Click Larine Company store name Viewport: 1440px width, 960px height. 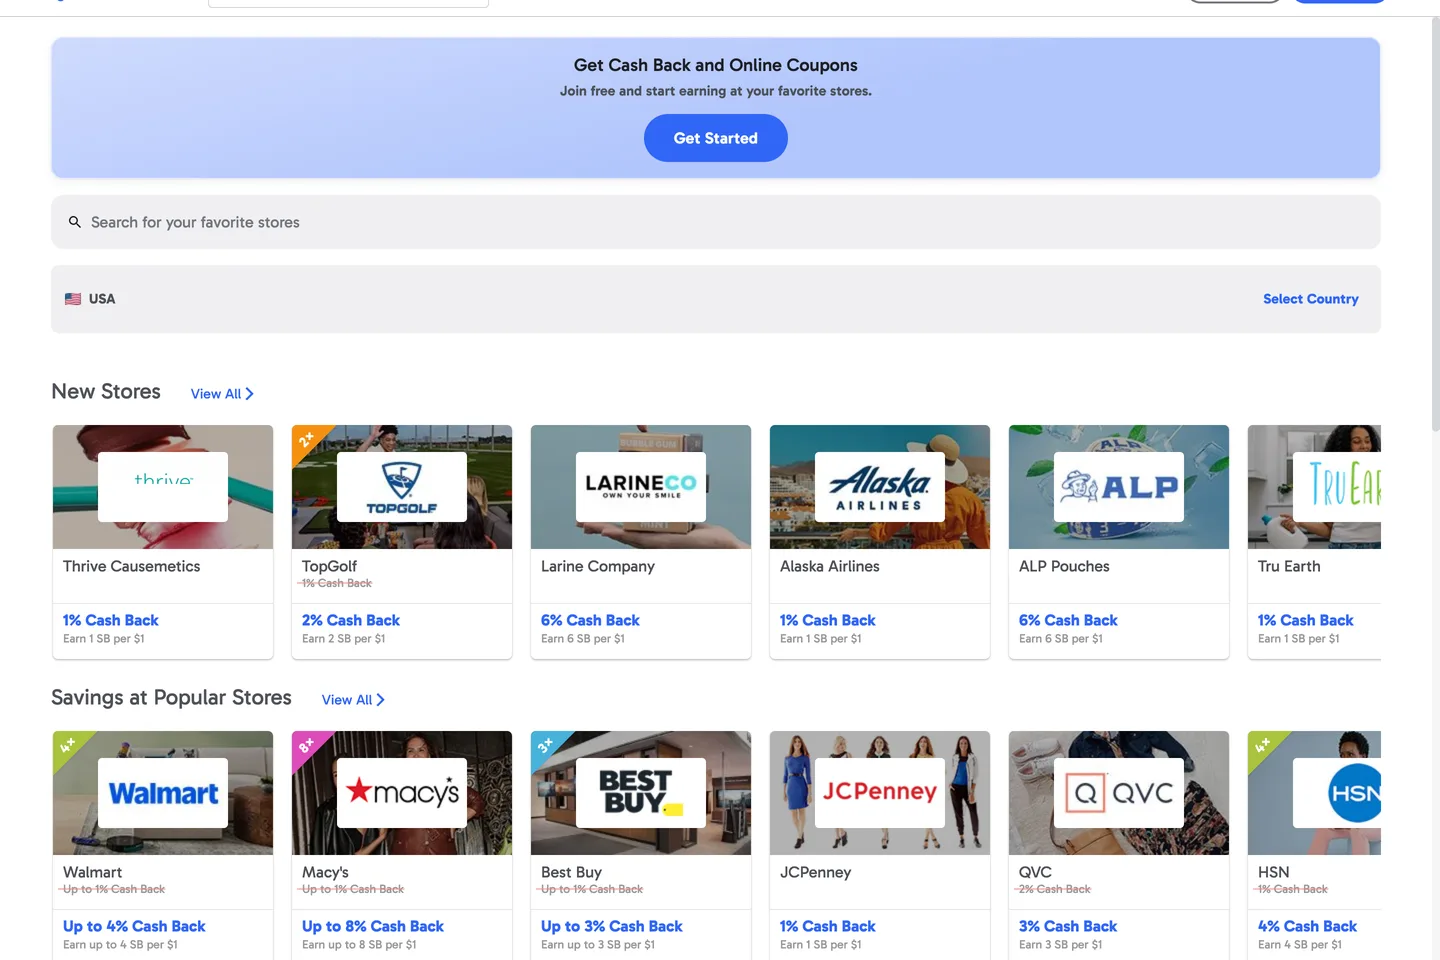pos(598,566)
